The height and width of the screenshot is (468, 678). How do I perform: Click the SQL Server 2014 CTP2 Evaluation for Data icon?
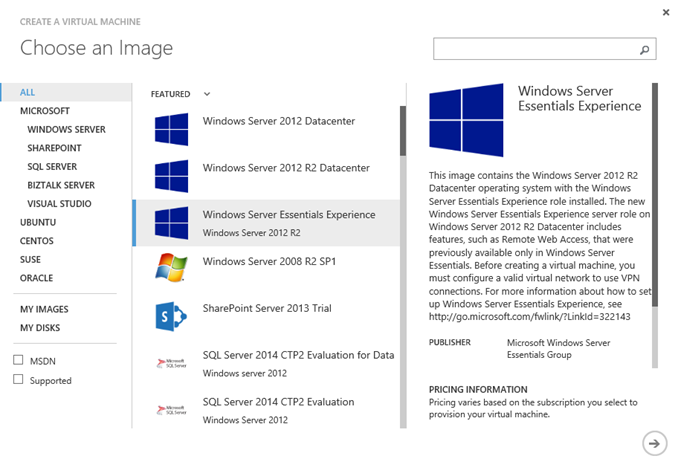pyautogui.click(x=171, y=363)
